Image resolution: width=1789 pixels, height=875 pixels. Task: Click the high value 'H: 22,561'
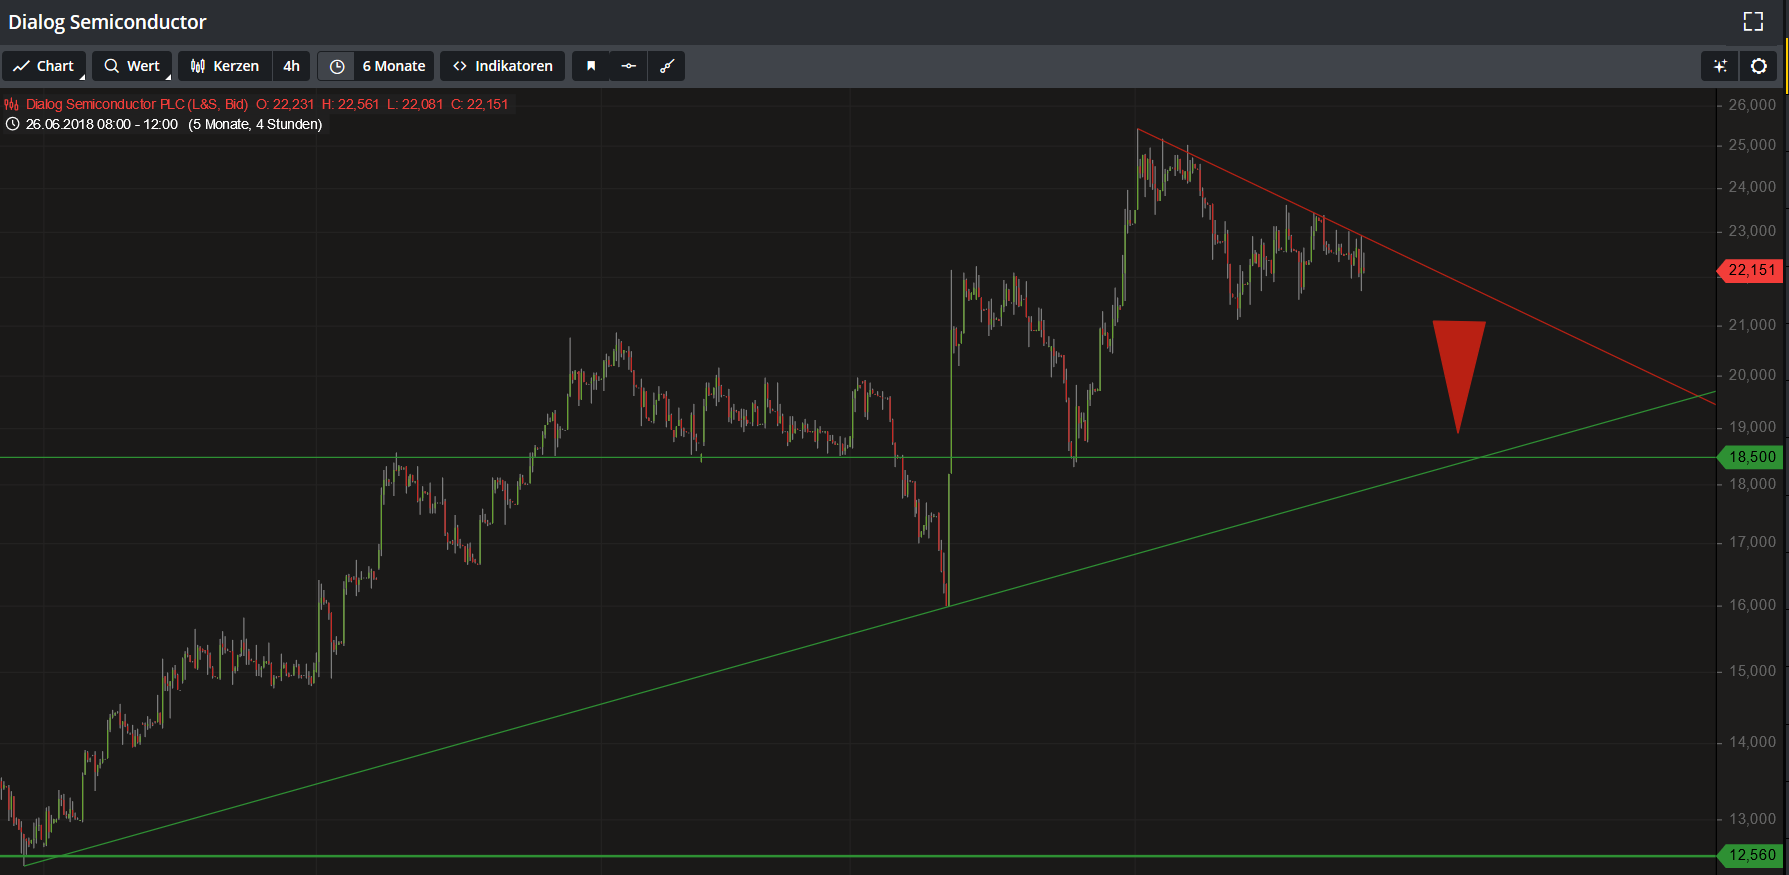click(x=351, y=104)
